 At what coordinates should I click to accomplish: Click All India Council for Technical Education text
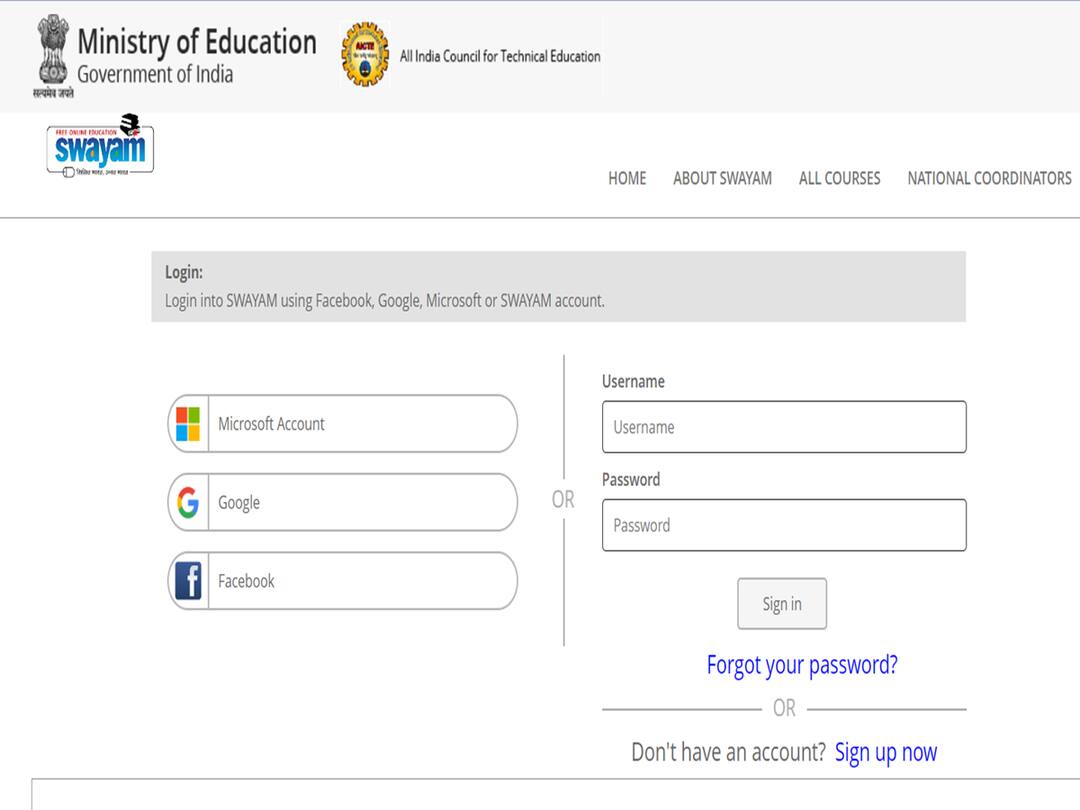tap(500, 56)
